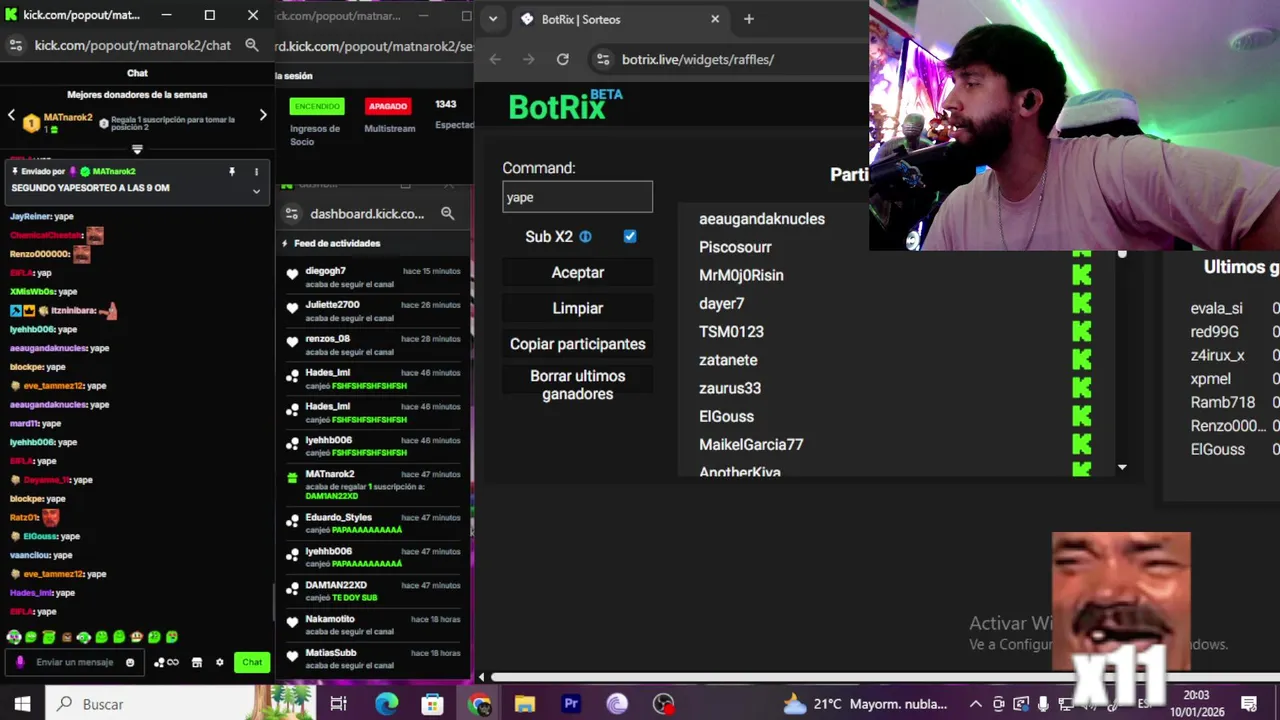Click the APAGADO Multistream toggle
The height and width of the screenshot is (720, 1280).
click(388, 106)
